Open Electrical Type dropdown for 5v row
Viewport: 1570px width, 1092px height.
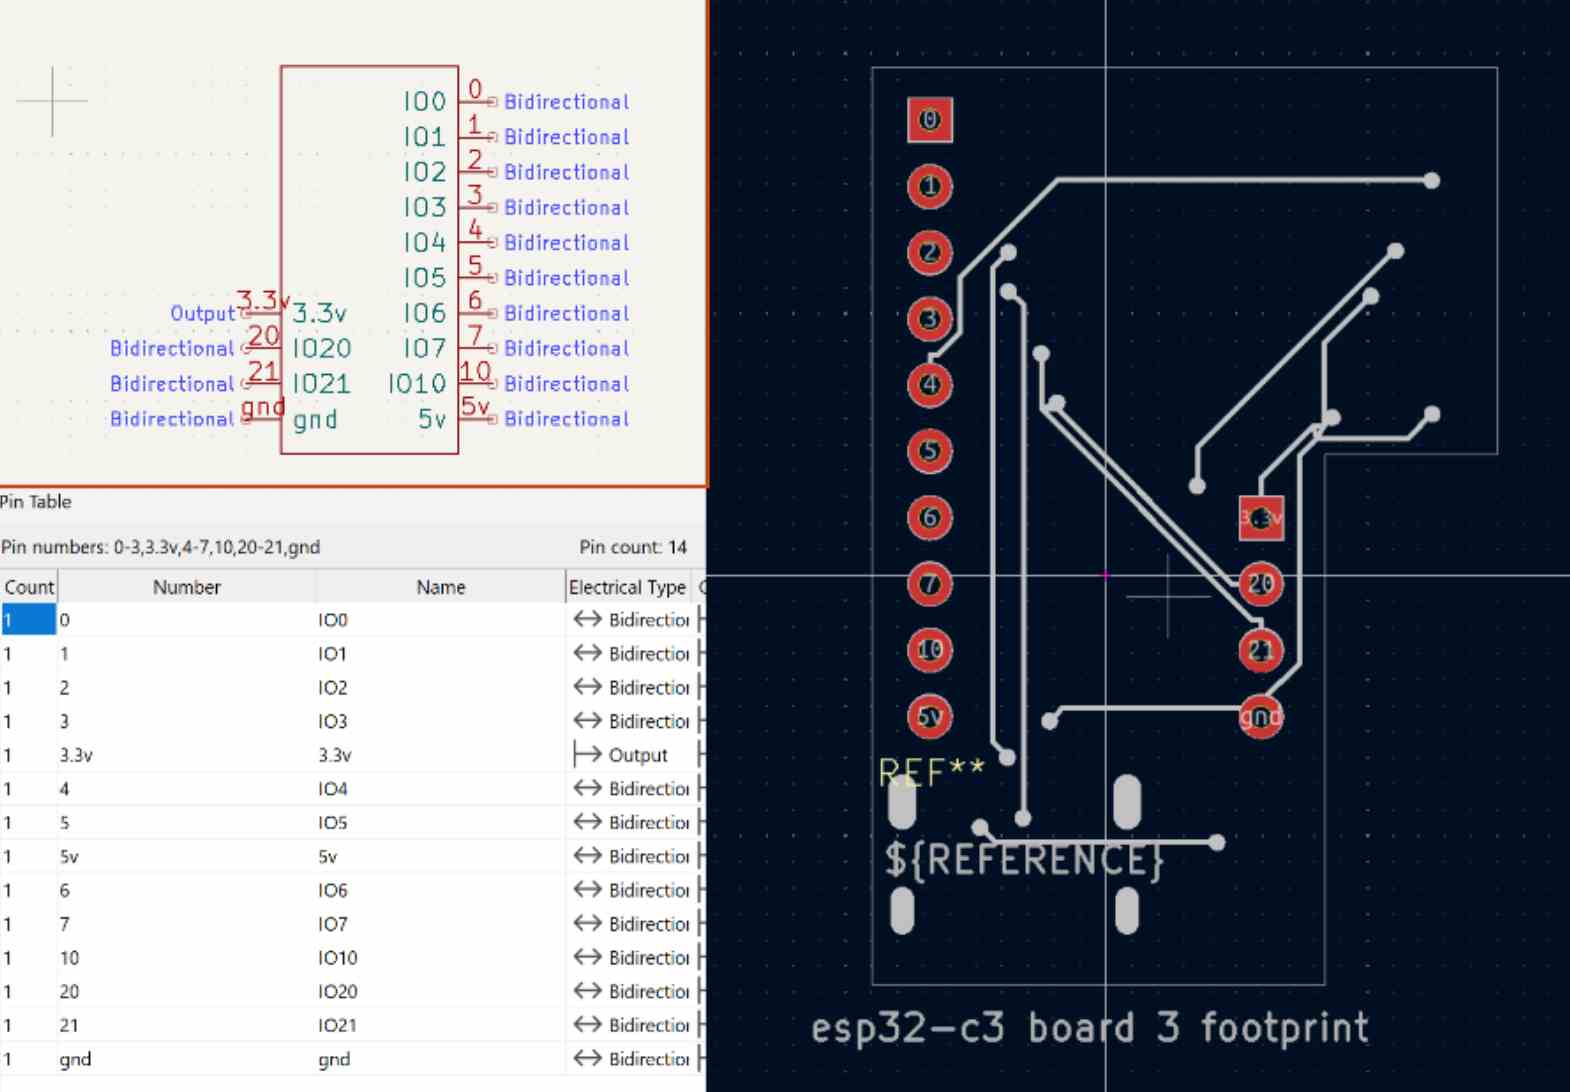tap(632, 857)
